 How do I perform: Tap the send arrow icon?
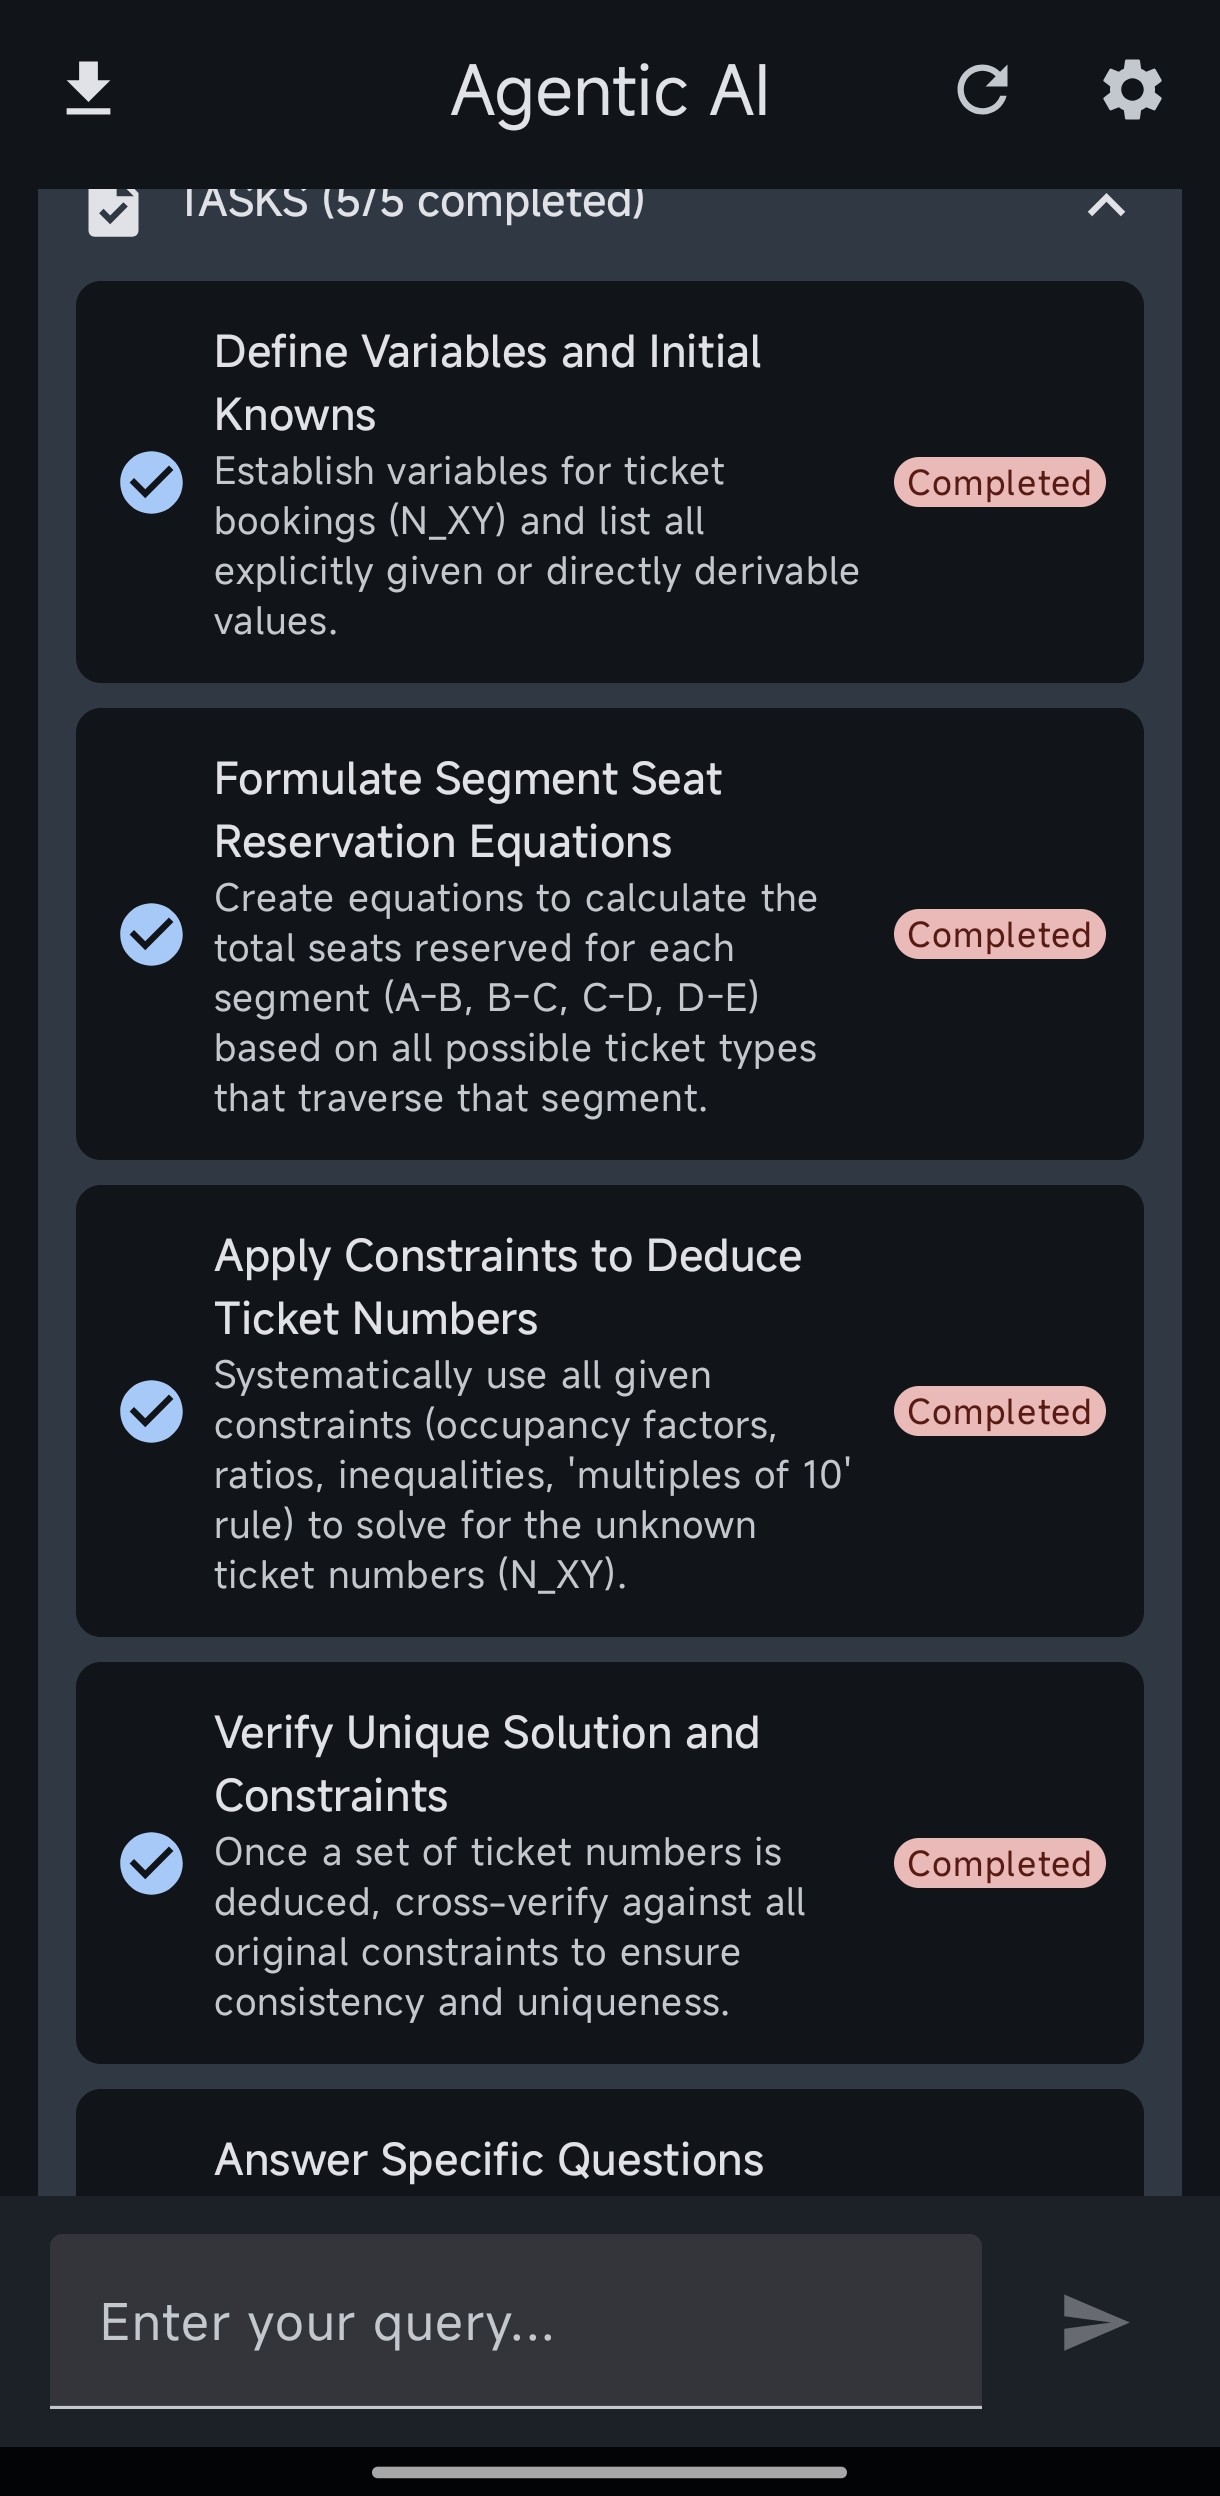[x=1096, y=2322]
